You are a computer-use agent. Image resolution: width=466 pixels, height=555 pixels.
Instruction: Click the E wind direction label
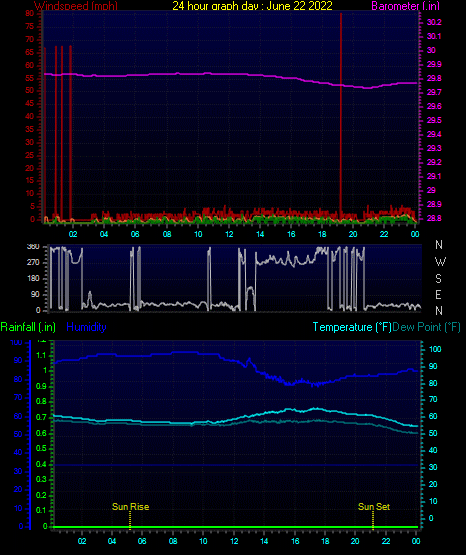click(438, 295)
